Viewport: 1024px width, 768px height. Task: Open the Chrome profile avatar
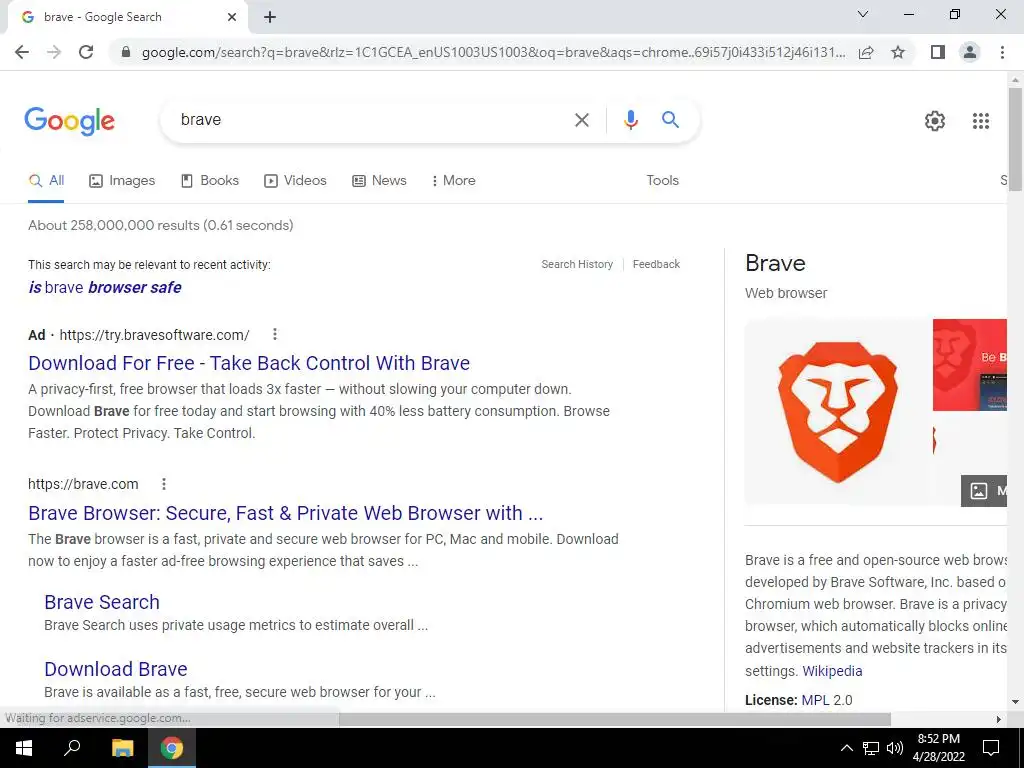pyautogui.click(x=970, y=52)
